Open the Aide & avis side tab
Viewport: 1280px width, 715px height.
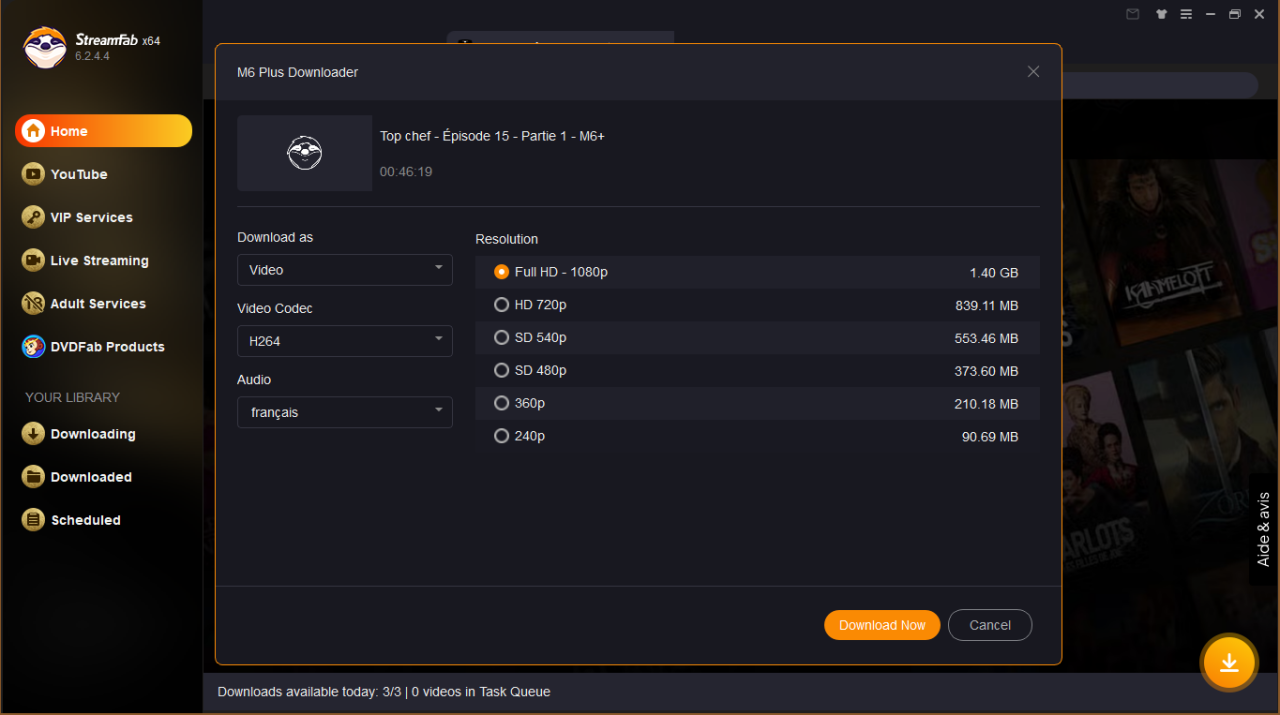click(x=1263, y=529)
